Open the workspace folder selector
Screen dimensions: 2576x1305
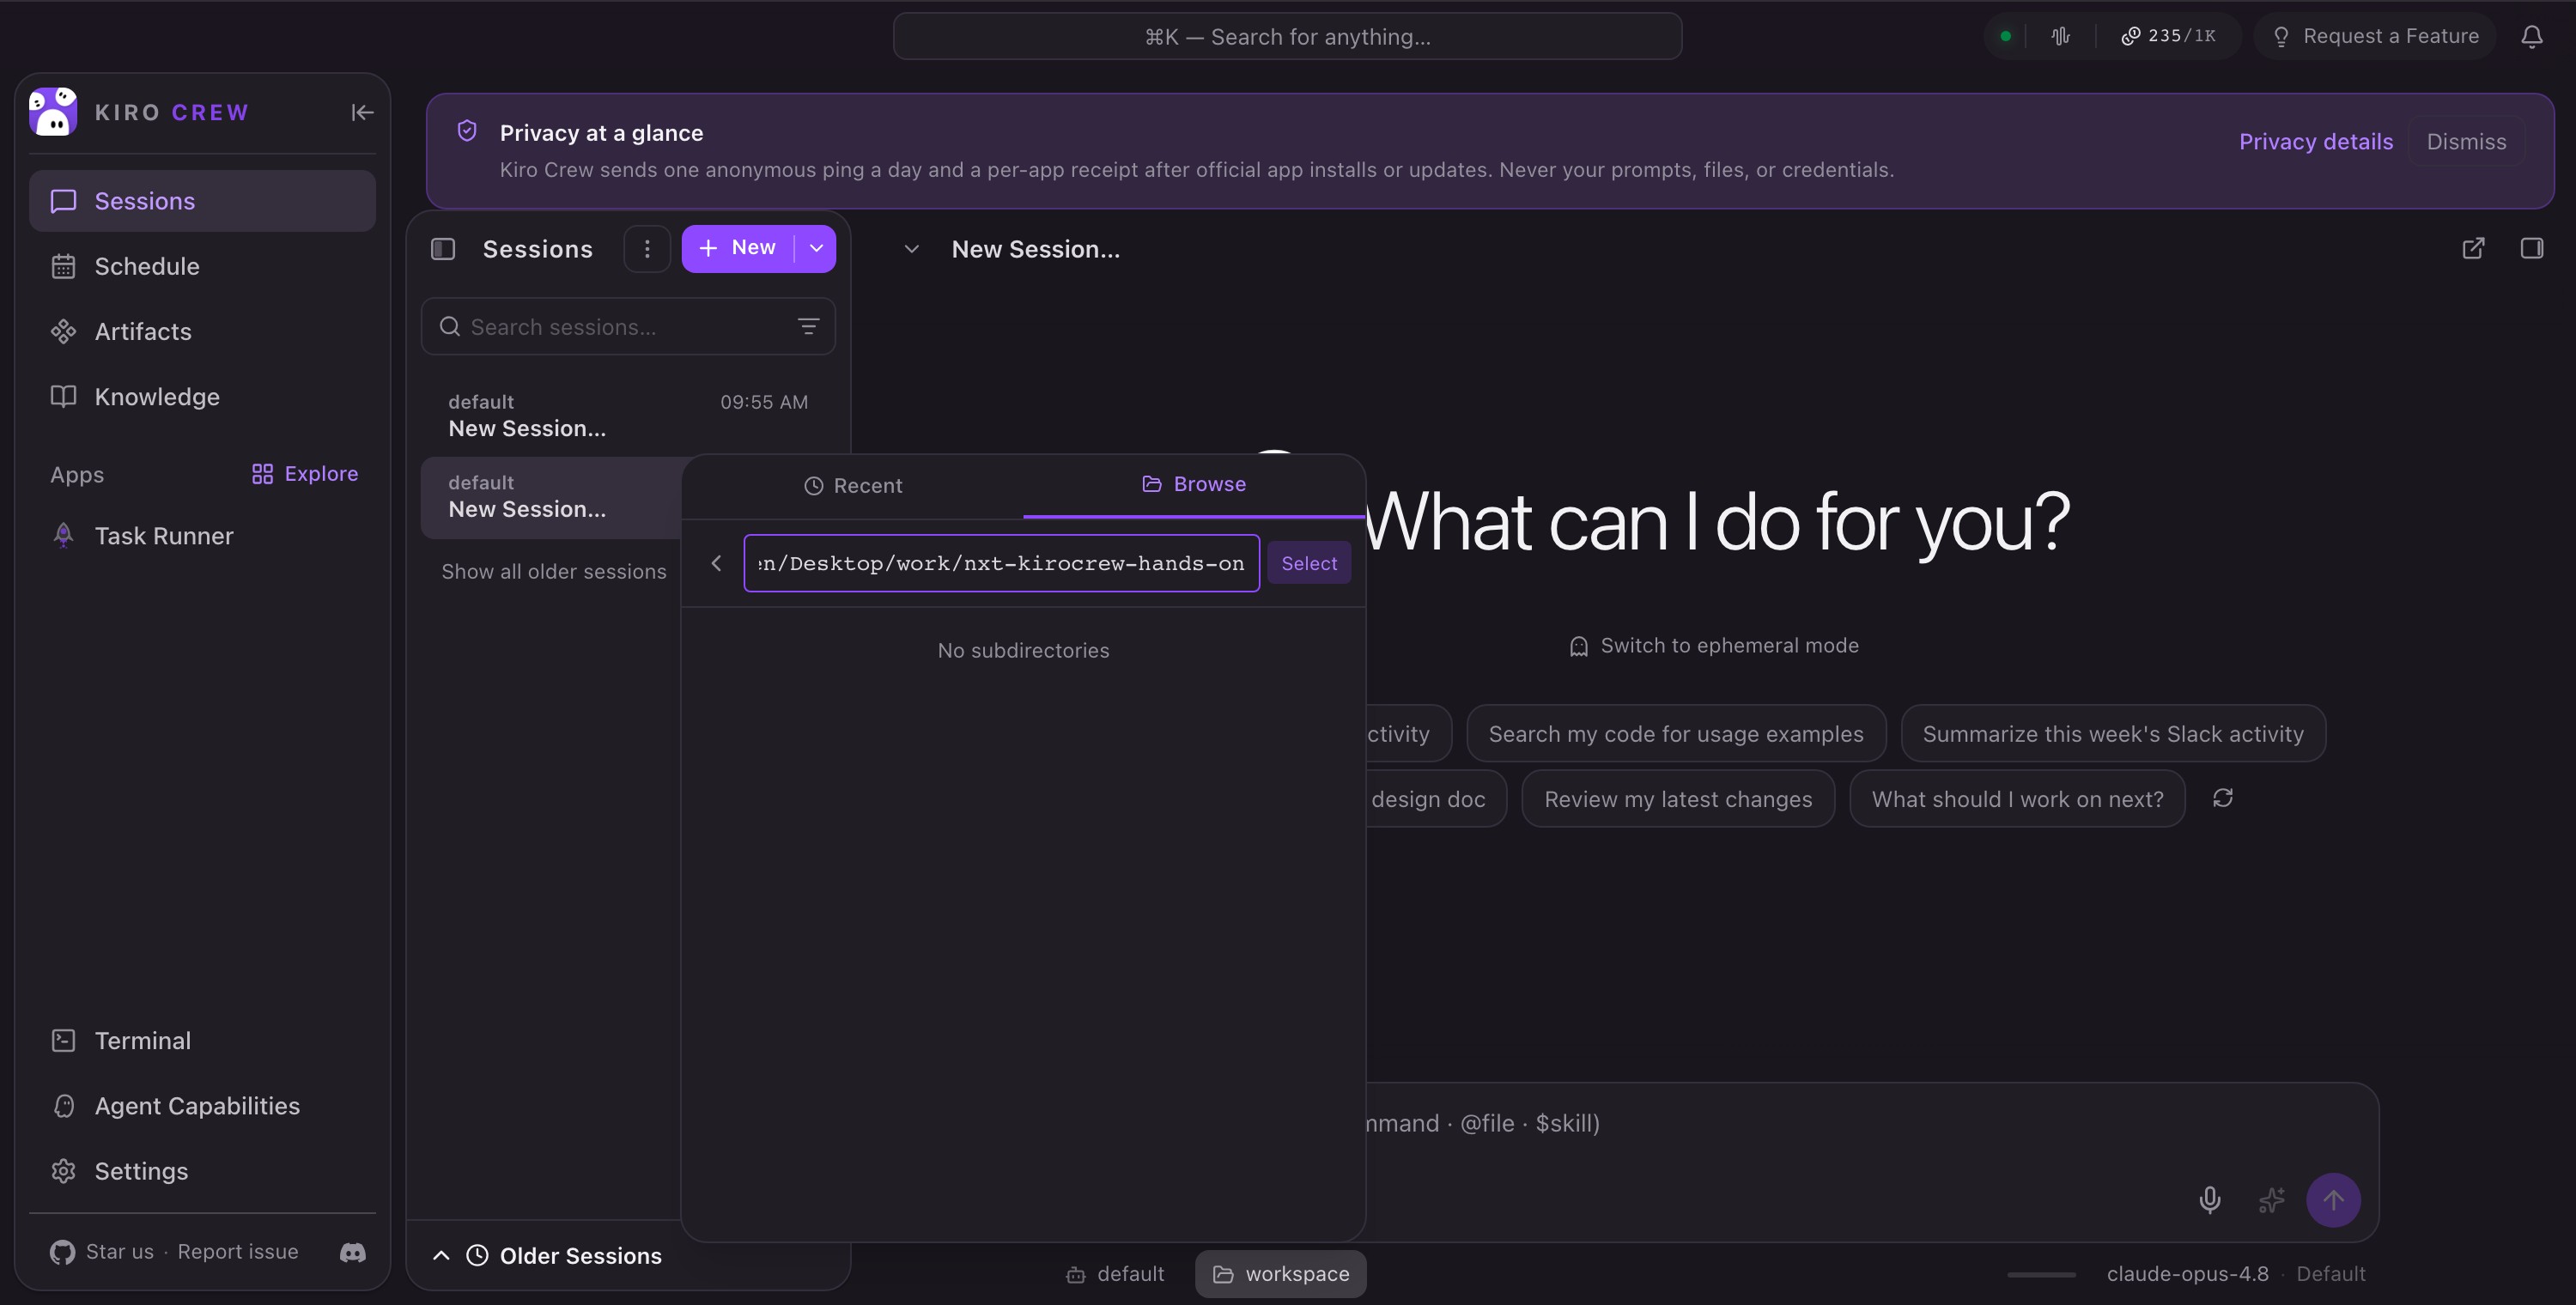point(1280,1274)
